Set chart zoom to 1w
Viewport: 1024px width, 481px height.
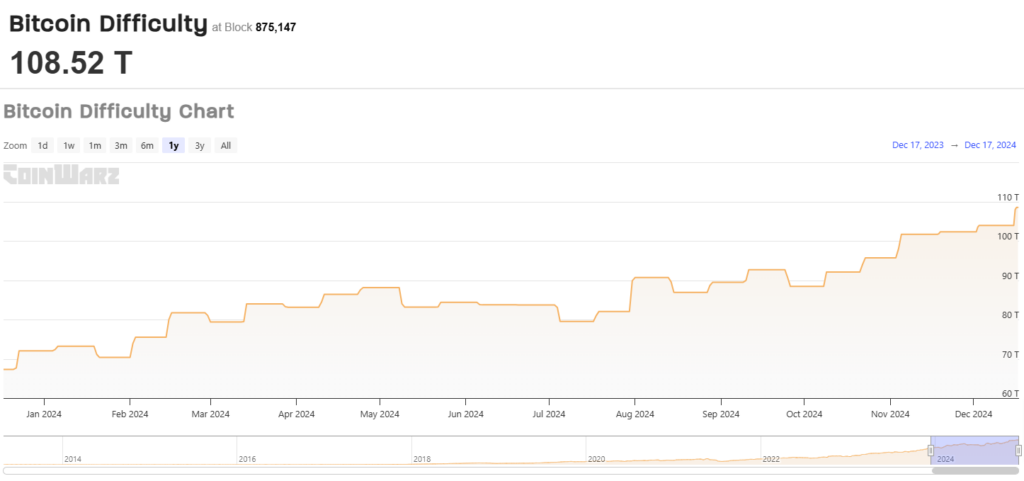click(x=69, y=146)
